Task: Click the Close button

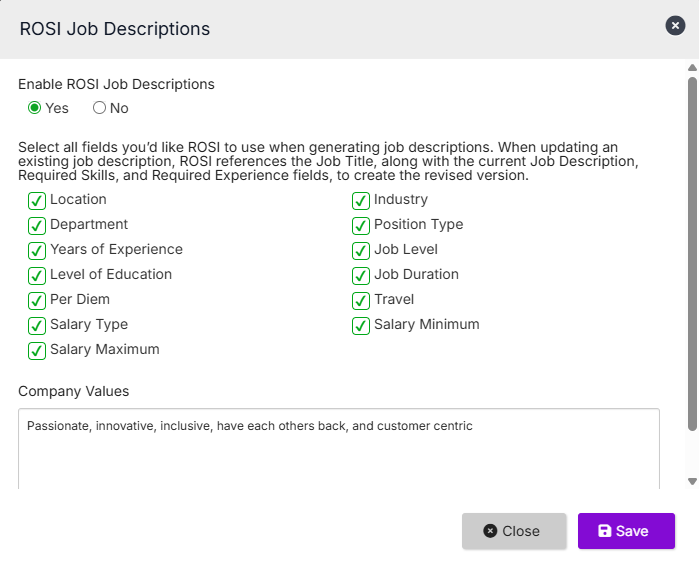Action: tap(514, 531)
